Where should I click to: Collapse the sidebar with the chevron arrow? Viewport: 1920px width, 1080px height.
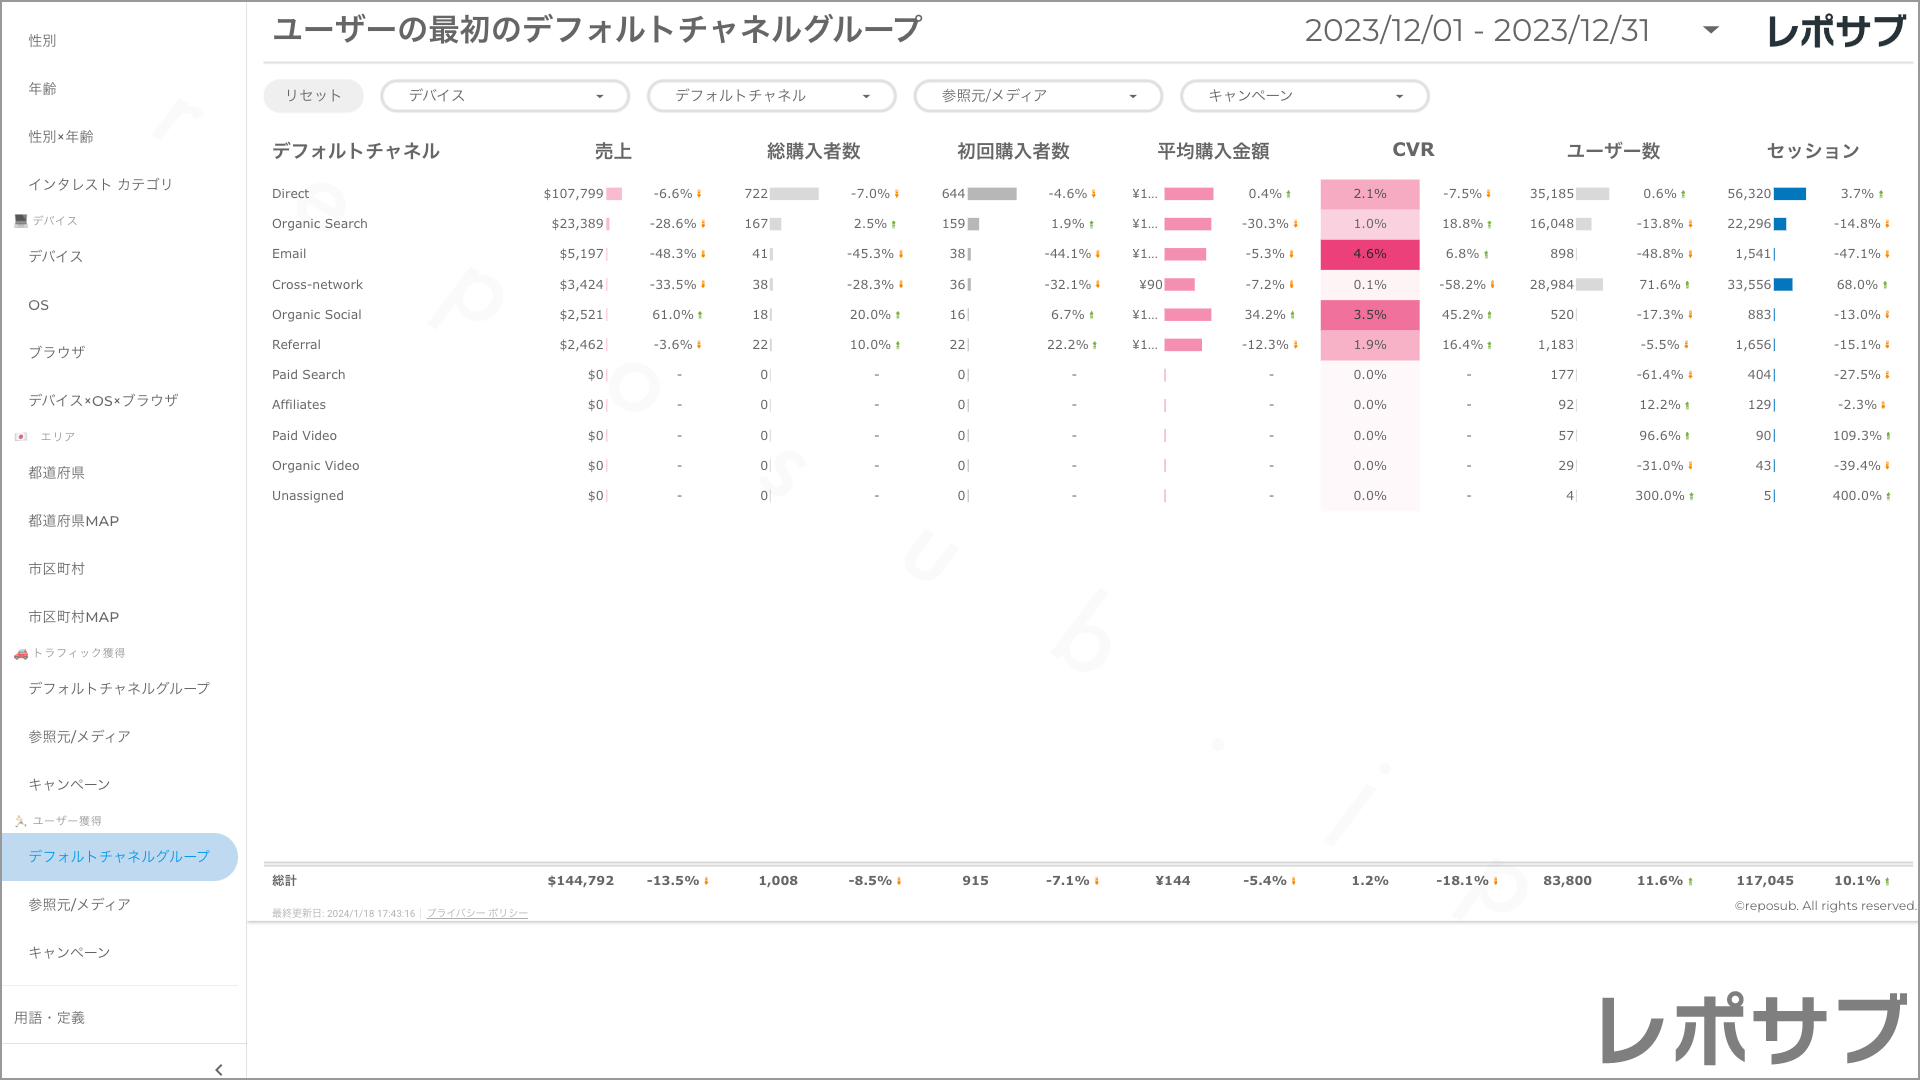coord(218,1069)
